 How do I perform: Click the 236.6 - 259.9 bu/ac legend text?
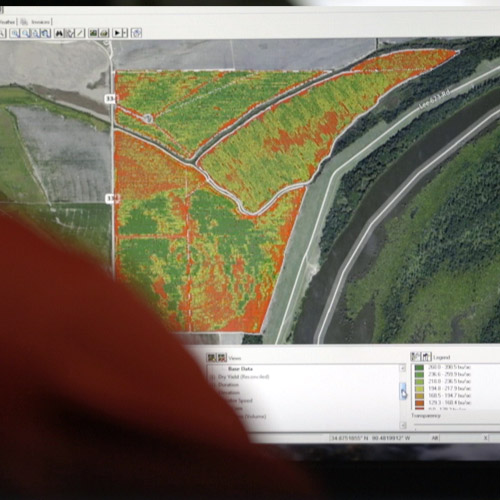[x=449, y=374]
